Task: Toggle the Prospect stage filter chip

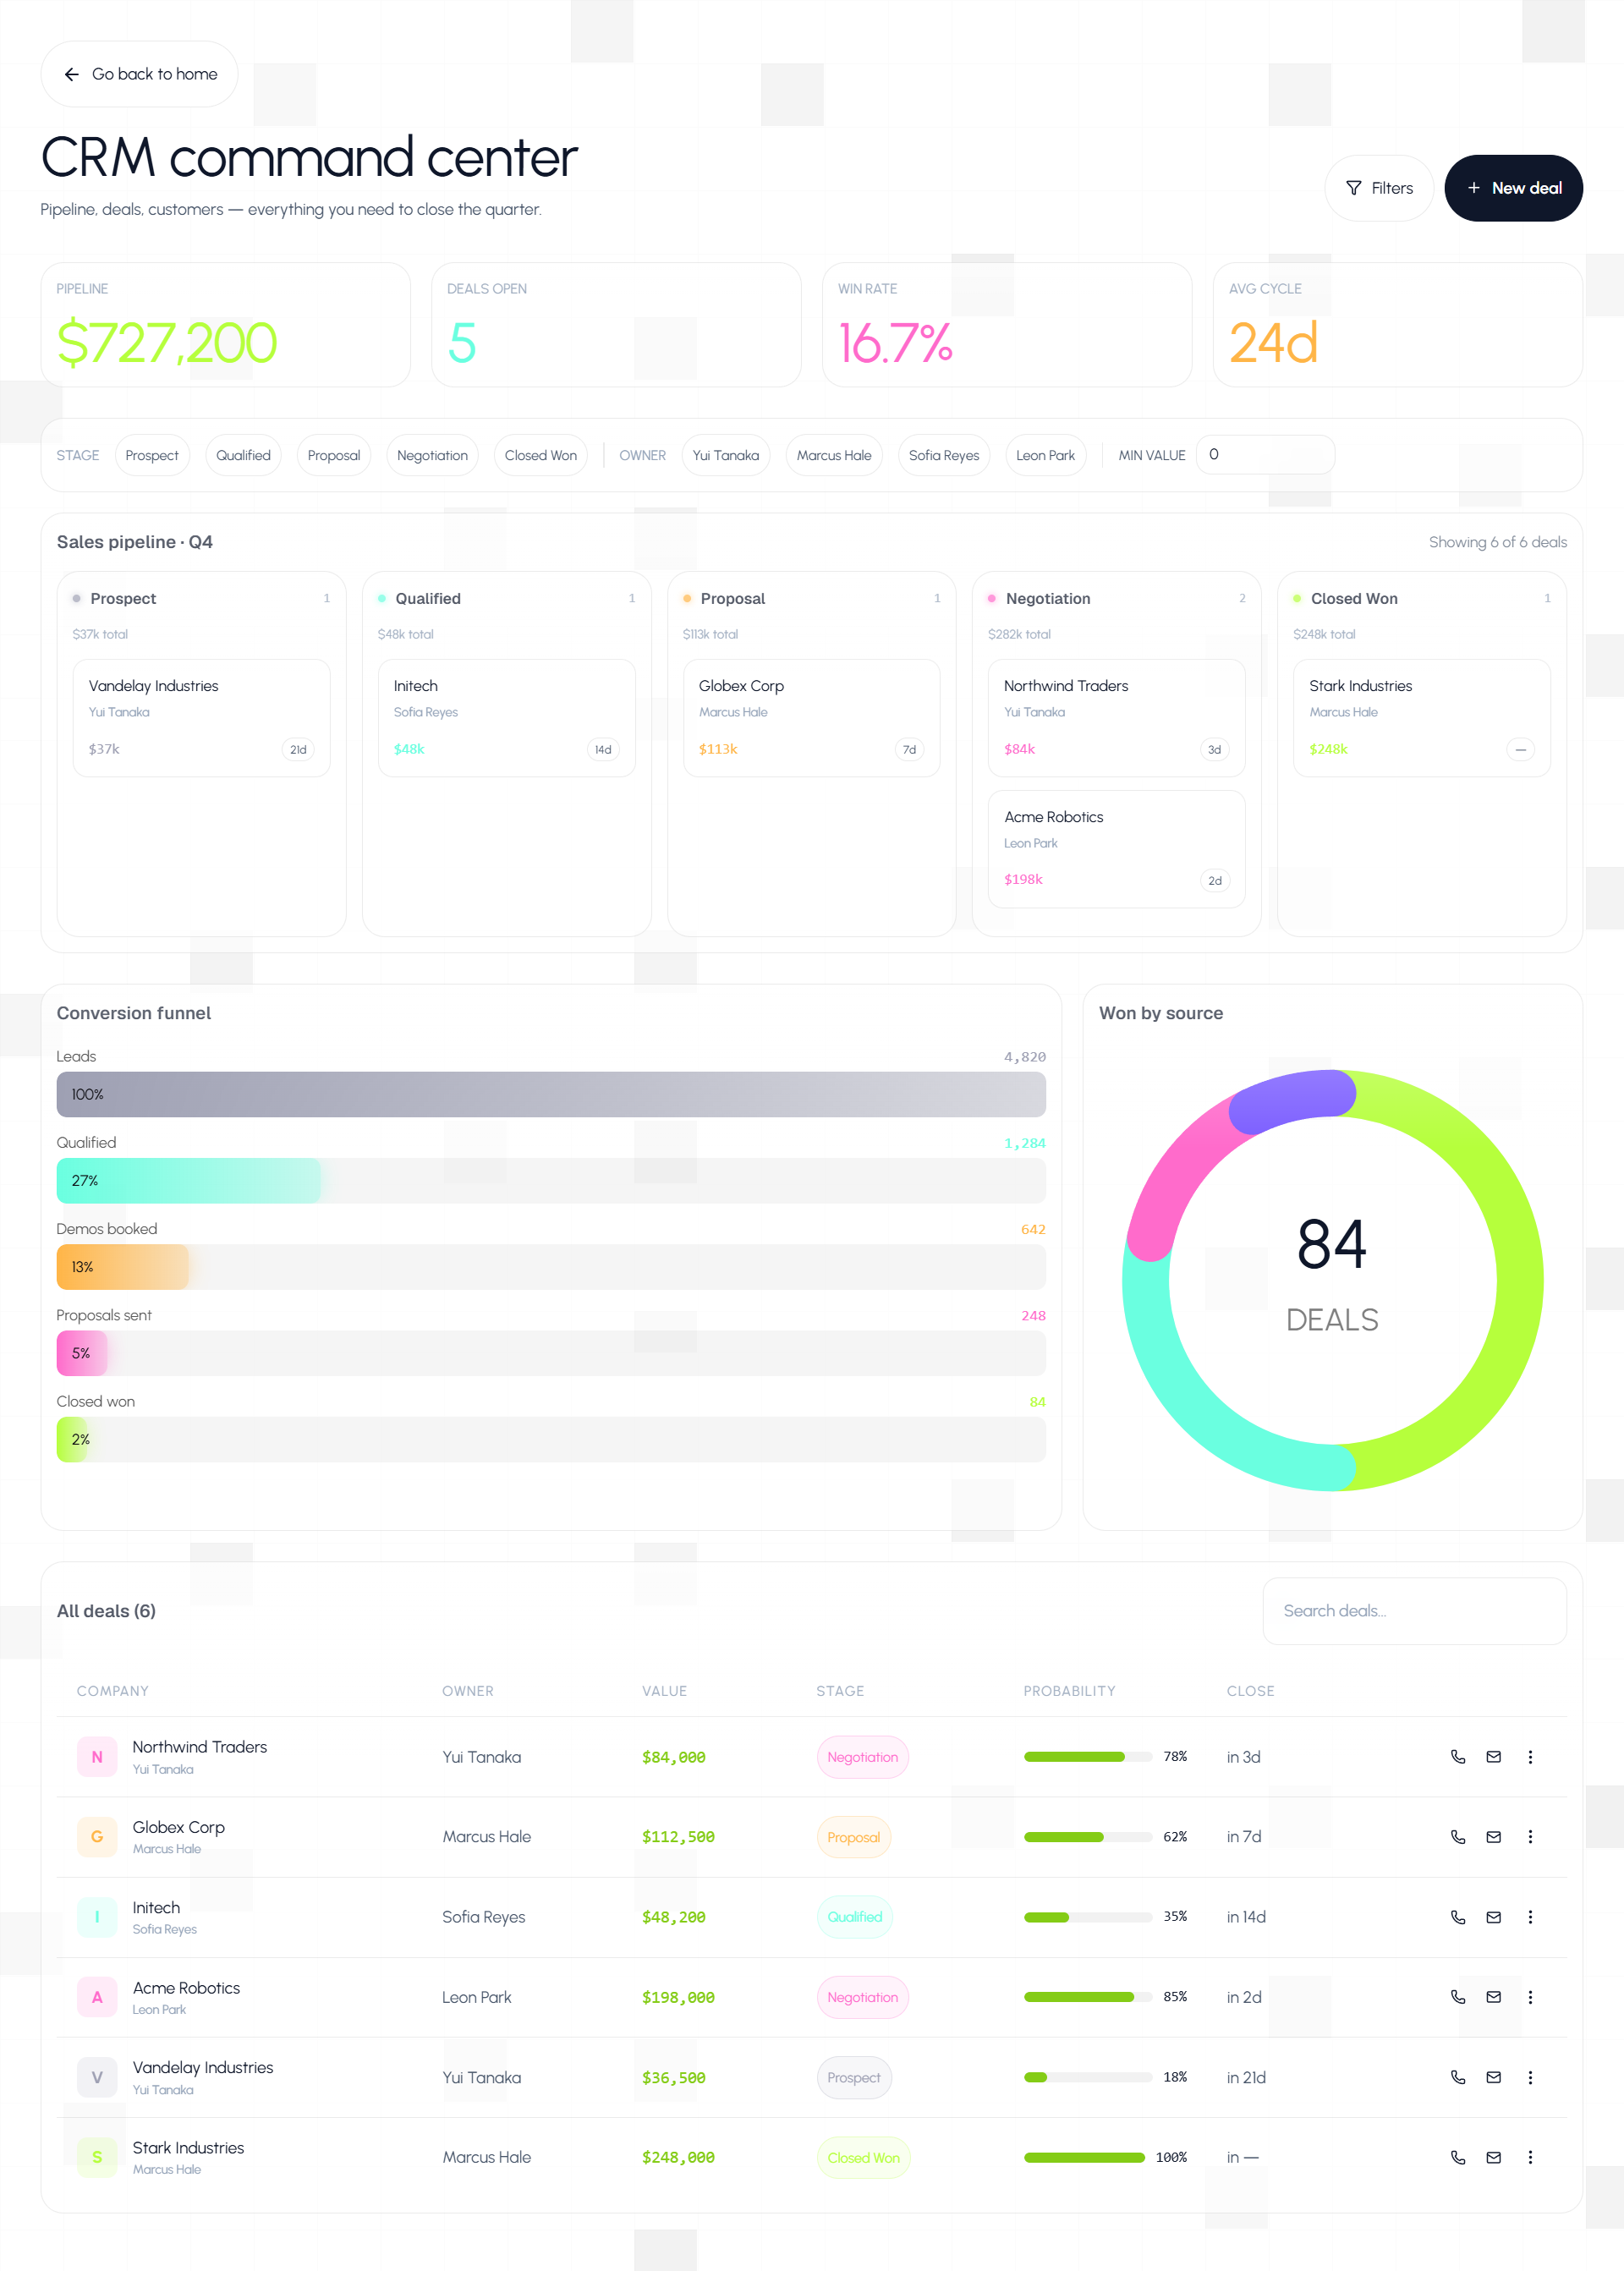Action: tap(152, 455)
